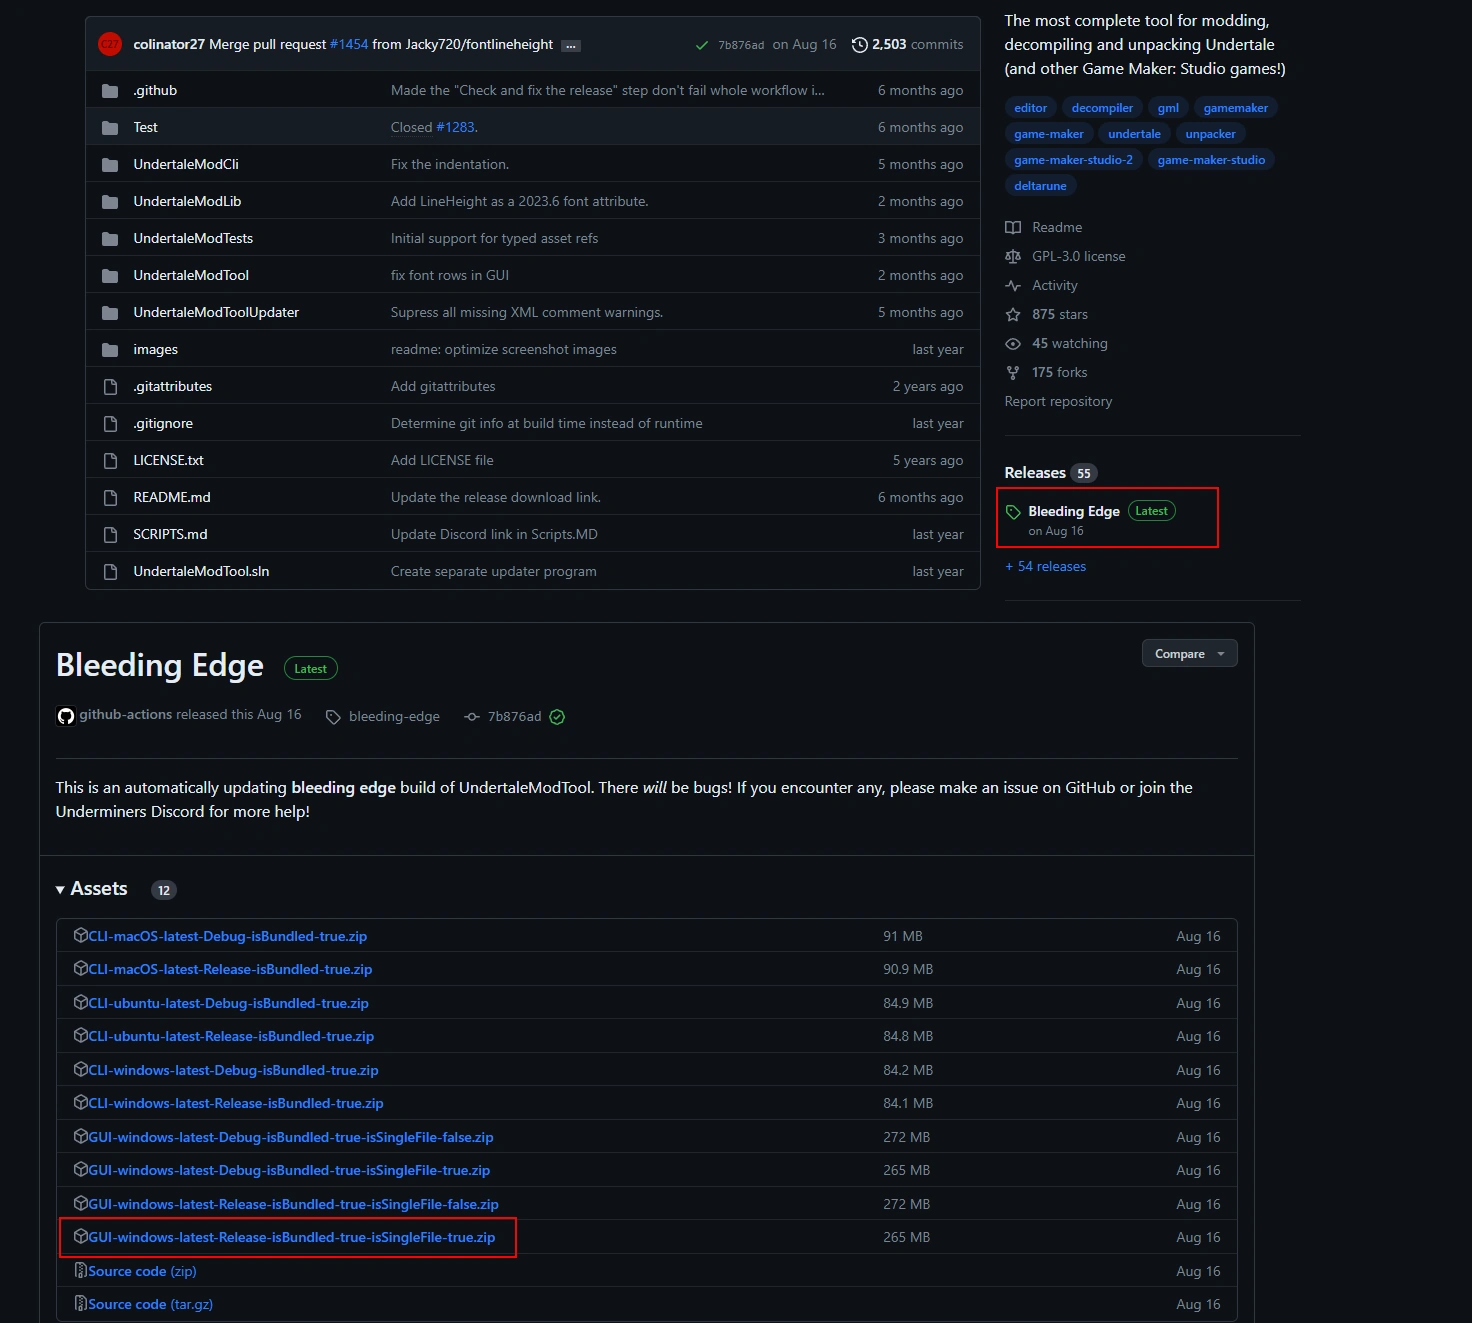1472x1323 pixels.
Task: Select the game-maker-studio-2 topic tag
Action: pos(1074,160)
